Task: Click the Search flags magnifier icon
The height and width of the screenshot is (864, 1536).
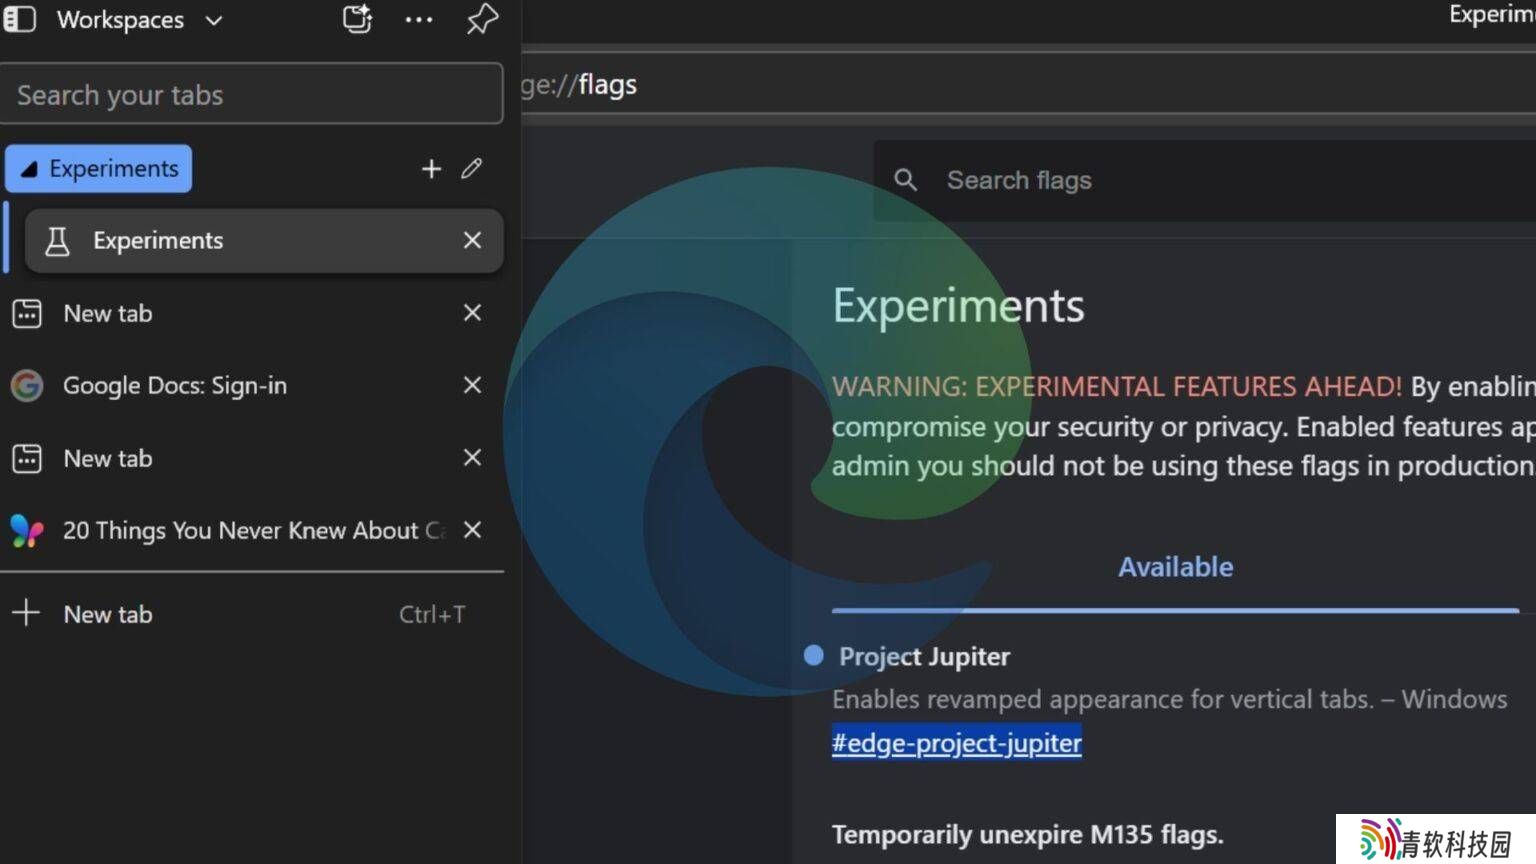Action: tap(905, 180)
